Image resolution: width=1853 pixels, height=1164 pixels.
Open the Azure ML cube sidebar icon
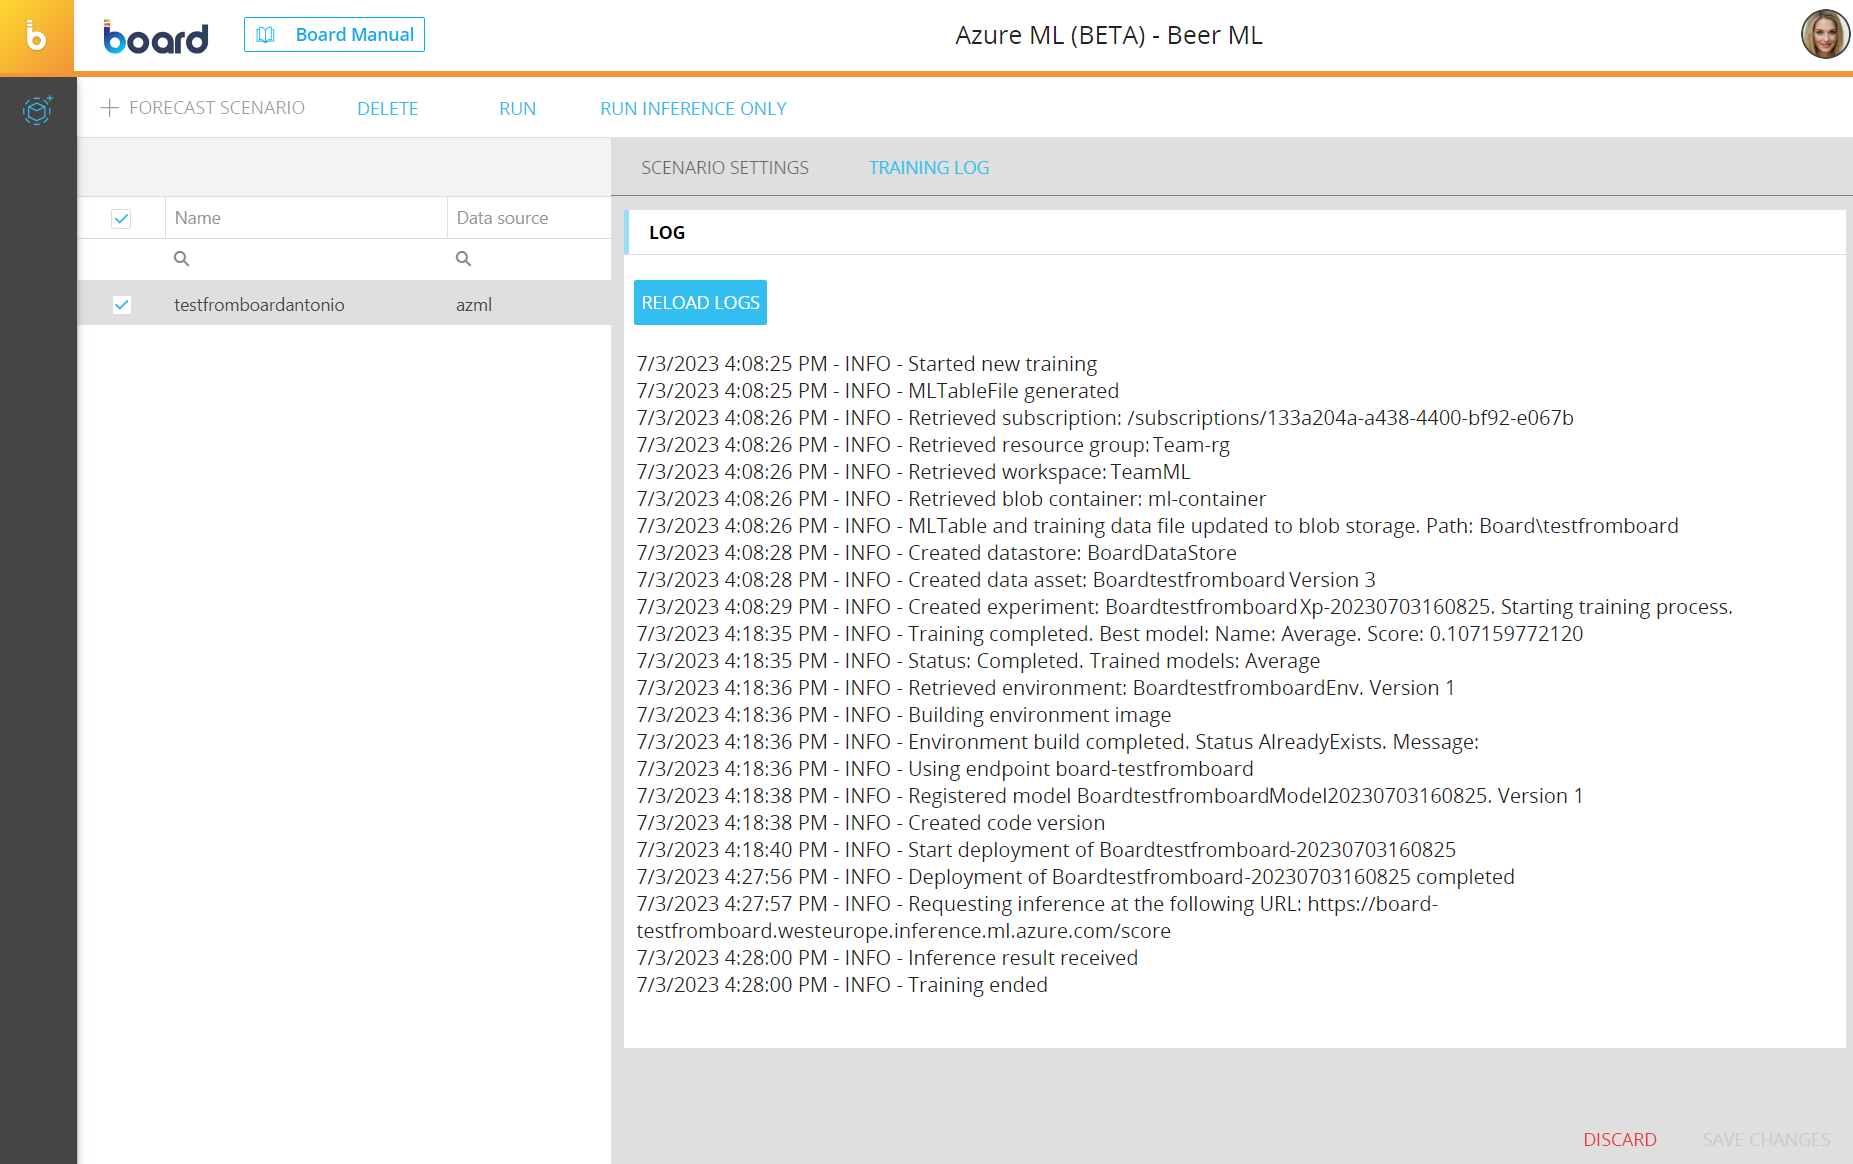tap(37, 110)
